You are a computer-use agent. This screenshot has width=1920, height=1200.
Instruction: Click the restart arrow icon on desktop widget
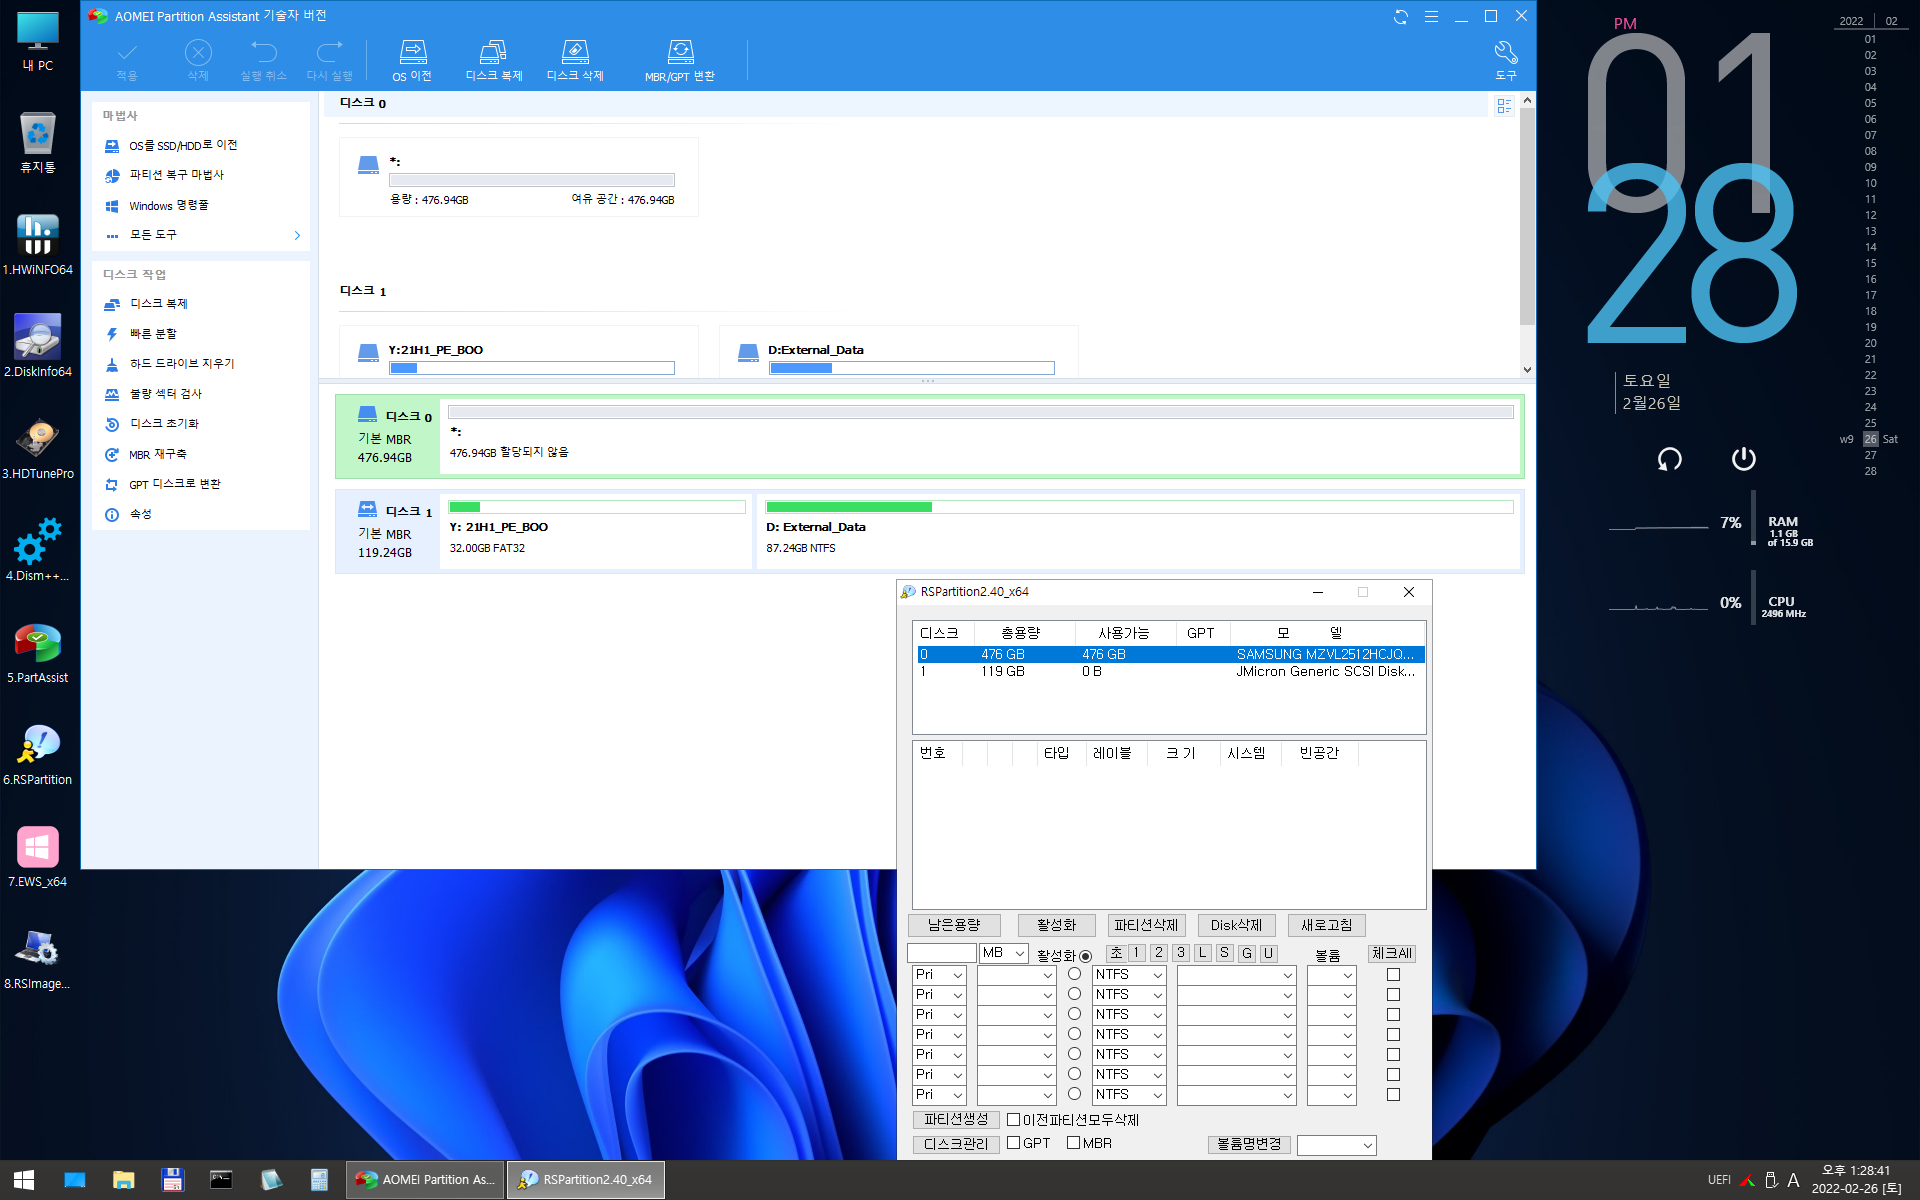(1669, 459)
